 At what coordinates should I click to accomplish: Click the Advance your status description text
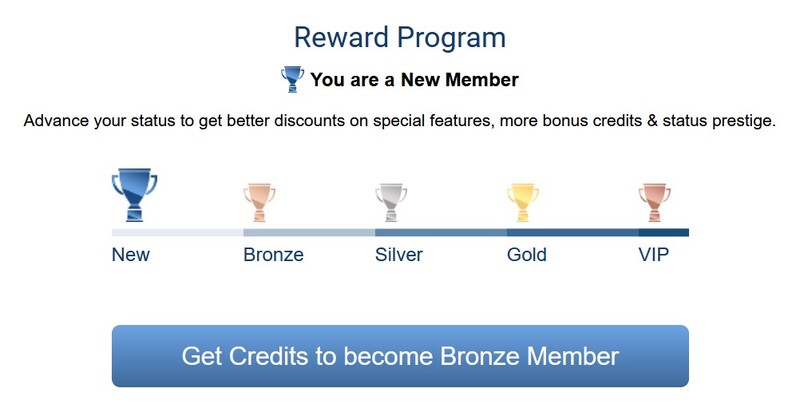400,121
